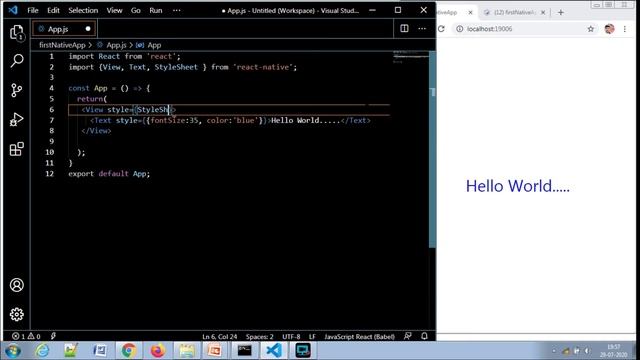The image size is (640, 360).
Task: Bookmark this page with star icon
Action: [591, 29]
